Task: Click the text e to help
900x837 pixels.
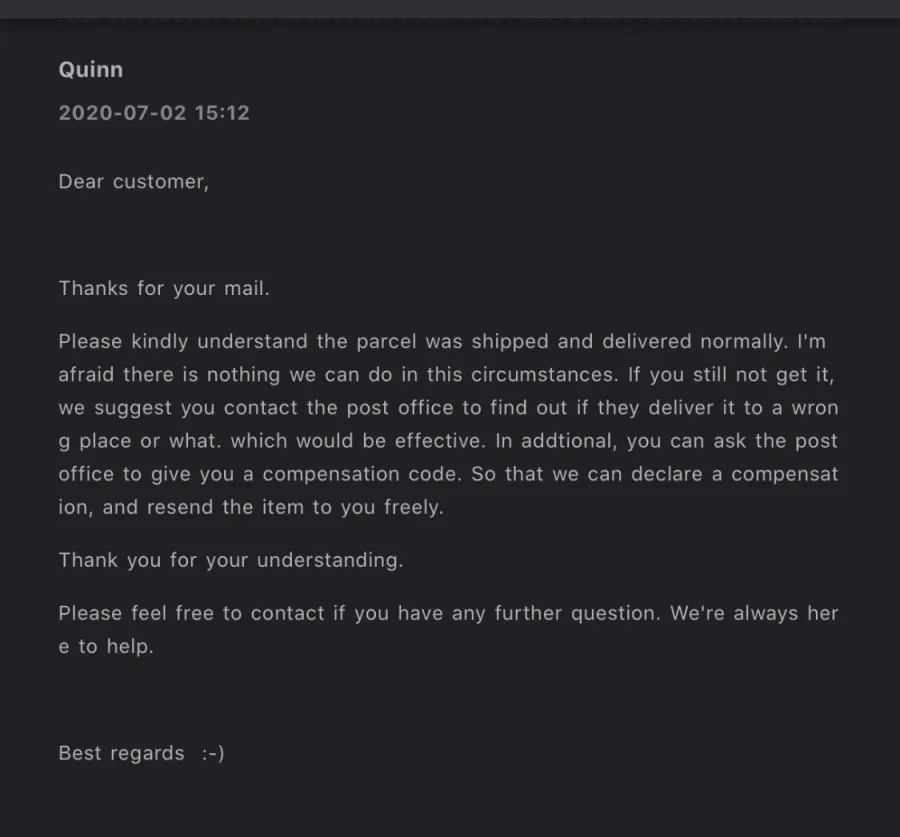Action: click(106, 646)
